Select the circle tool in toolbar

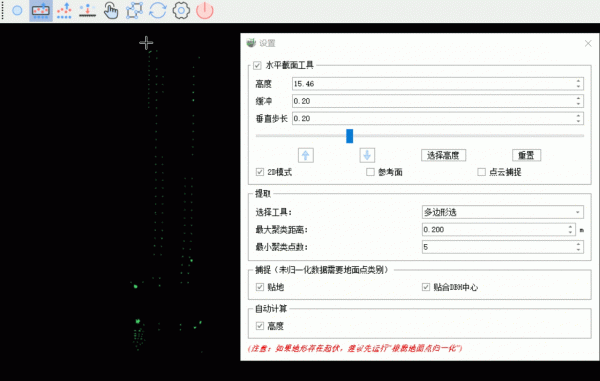coord(17,11)
